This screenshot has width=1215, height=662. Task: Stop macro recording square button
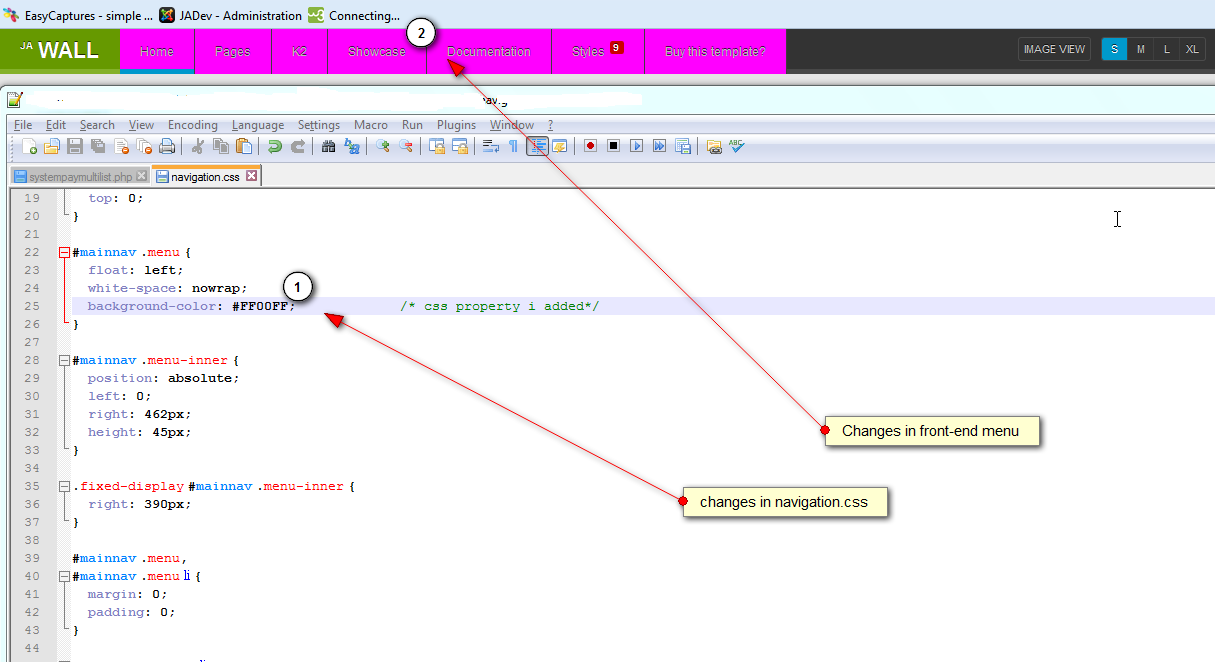pyautogui.click(x=614, y=146)
